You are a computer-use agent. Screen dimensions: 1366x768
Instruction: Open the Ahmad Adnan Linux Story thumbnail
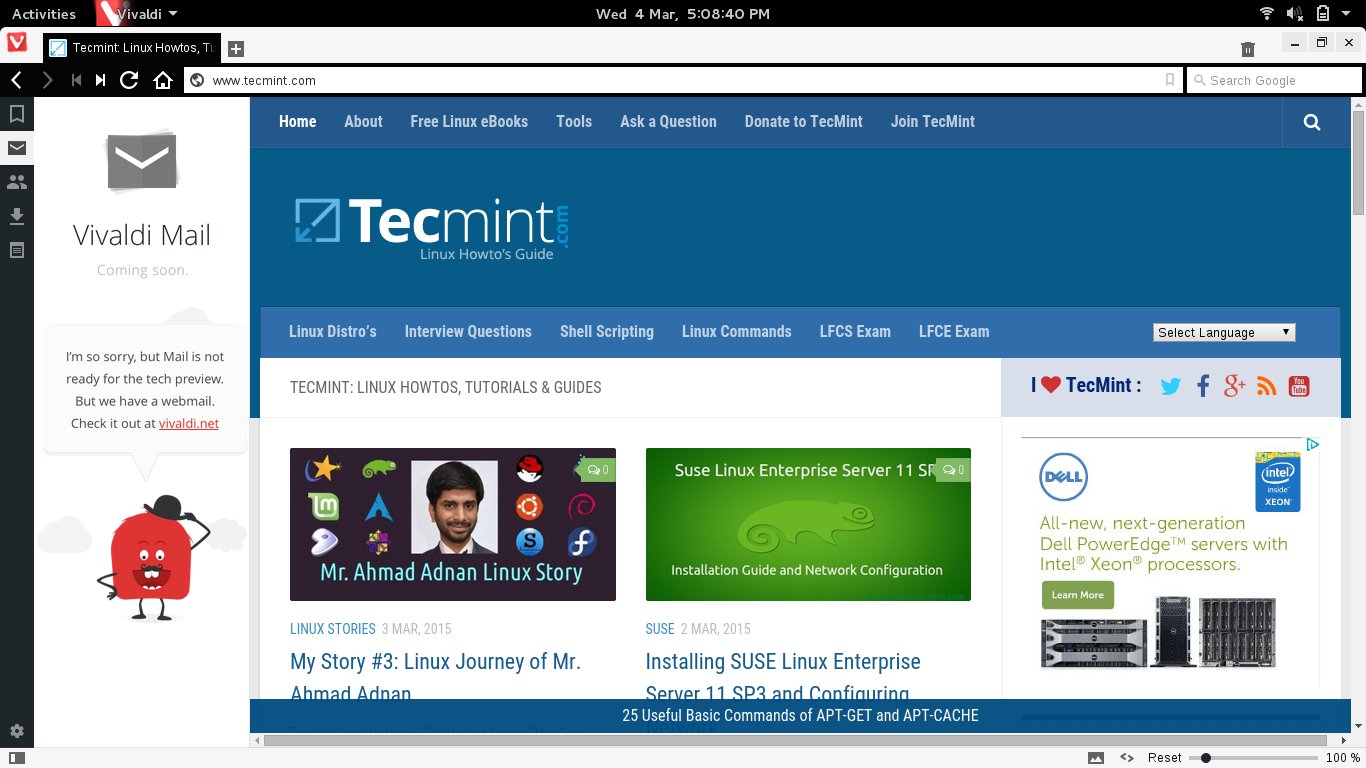pyautogui.click(x=453, y=524)
